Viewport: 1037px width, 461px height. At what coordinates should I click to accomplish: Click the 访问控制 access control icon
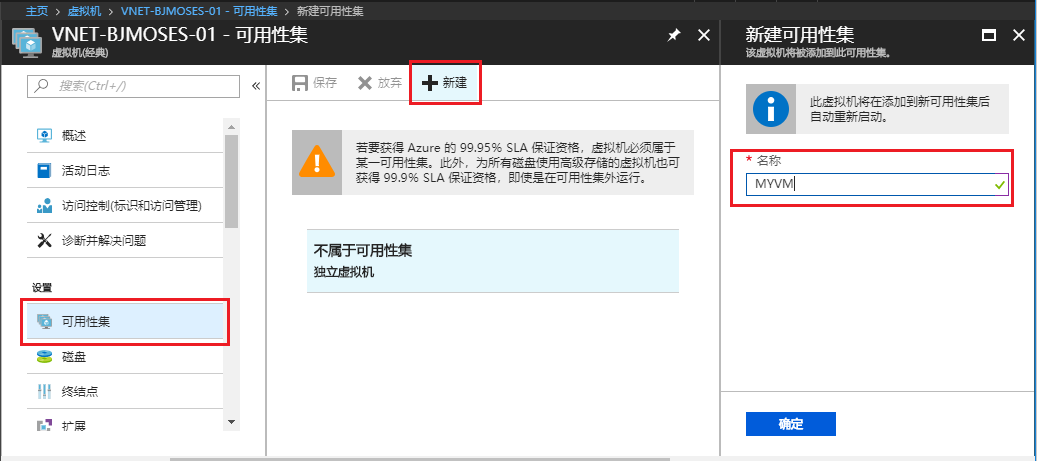[x=44, y=206]
